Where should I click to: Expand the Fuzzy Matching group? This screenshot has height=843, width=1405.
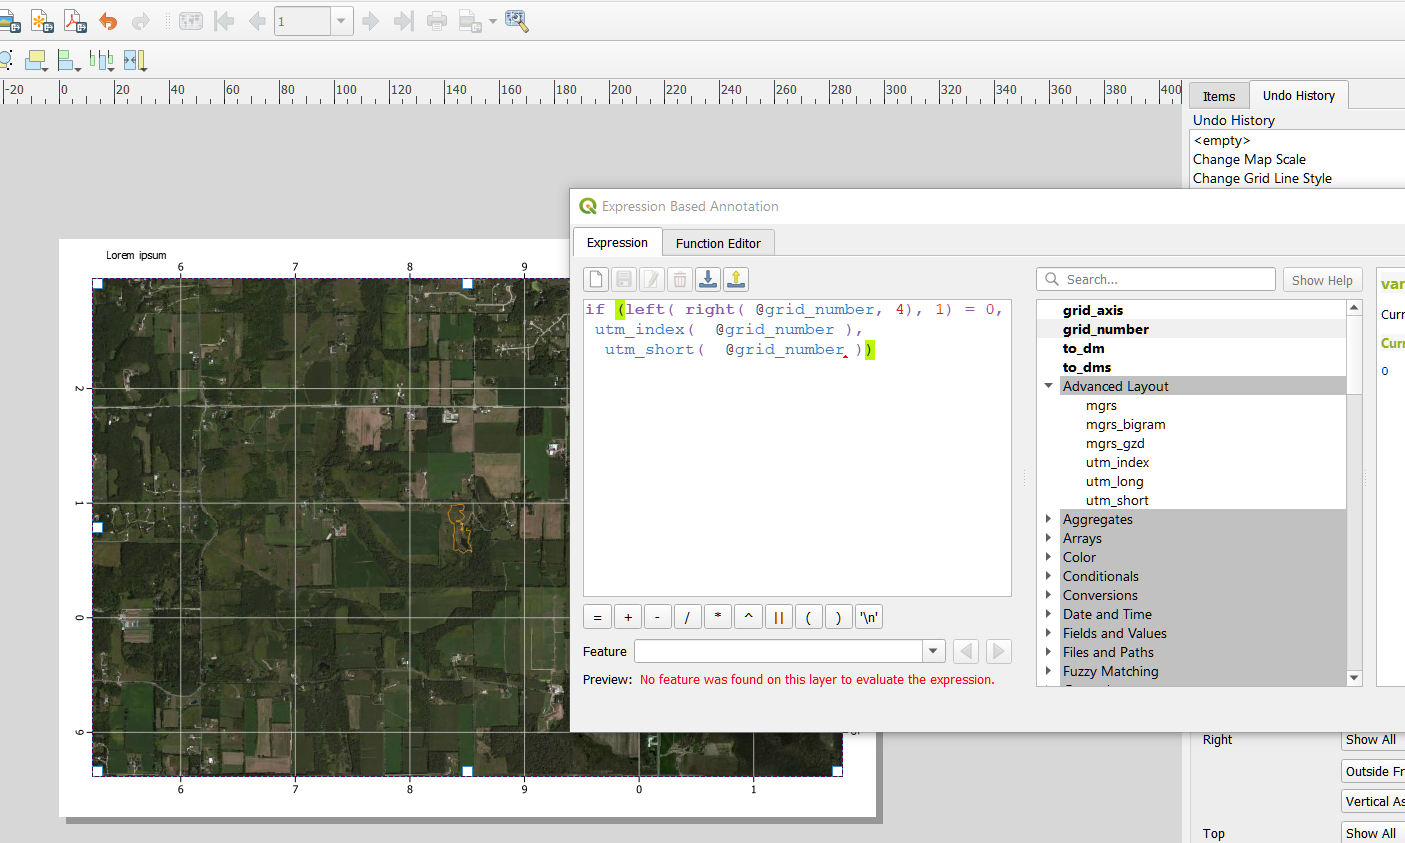point(1048,671)
